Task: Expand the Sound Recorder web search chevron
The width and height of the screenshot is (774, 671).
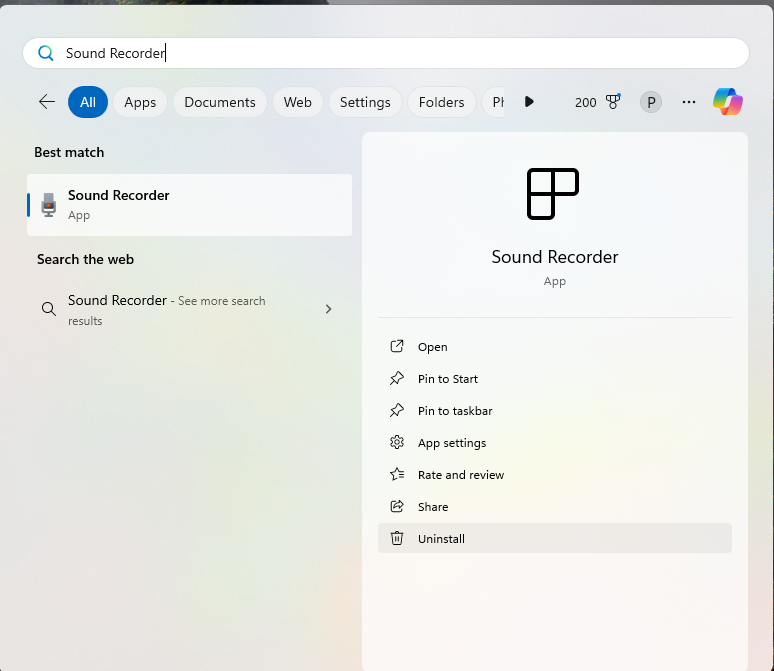Action: click(x=328, y=310)
